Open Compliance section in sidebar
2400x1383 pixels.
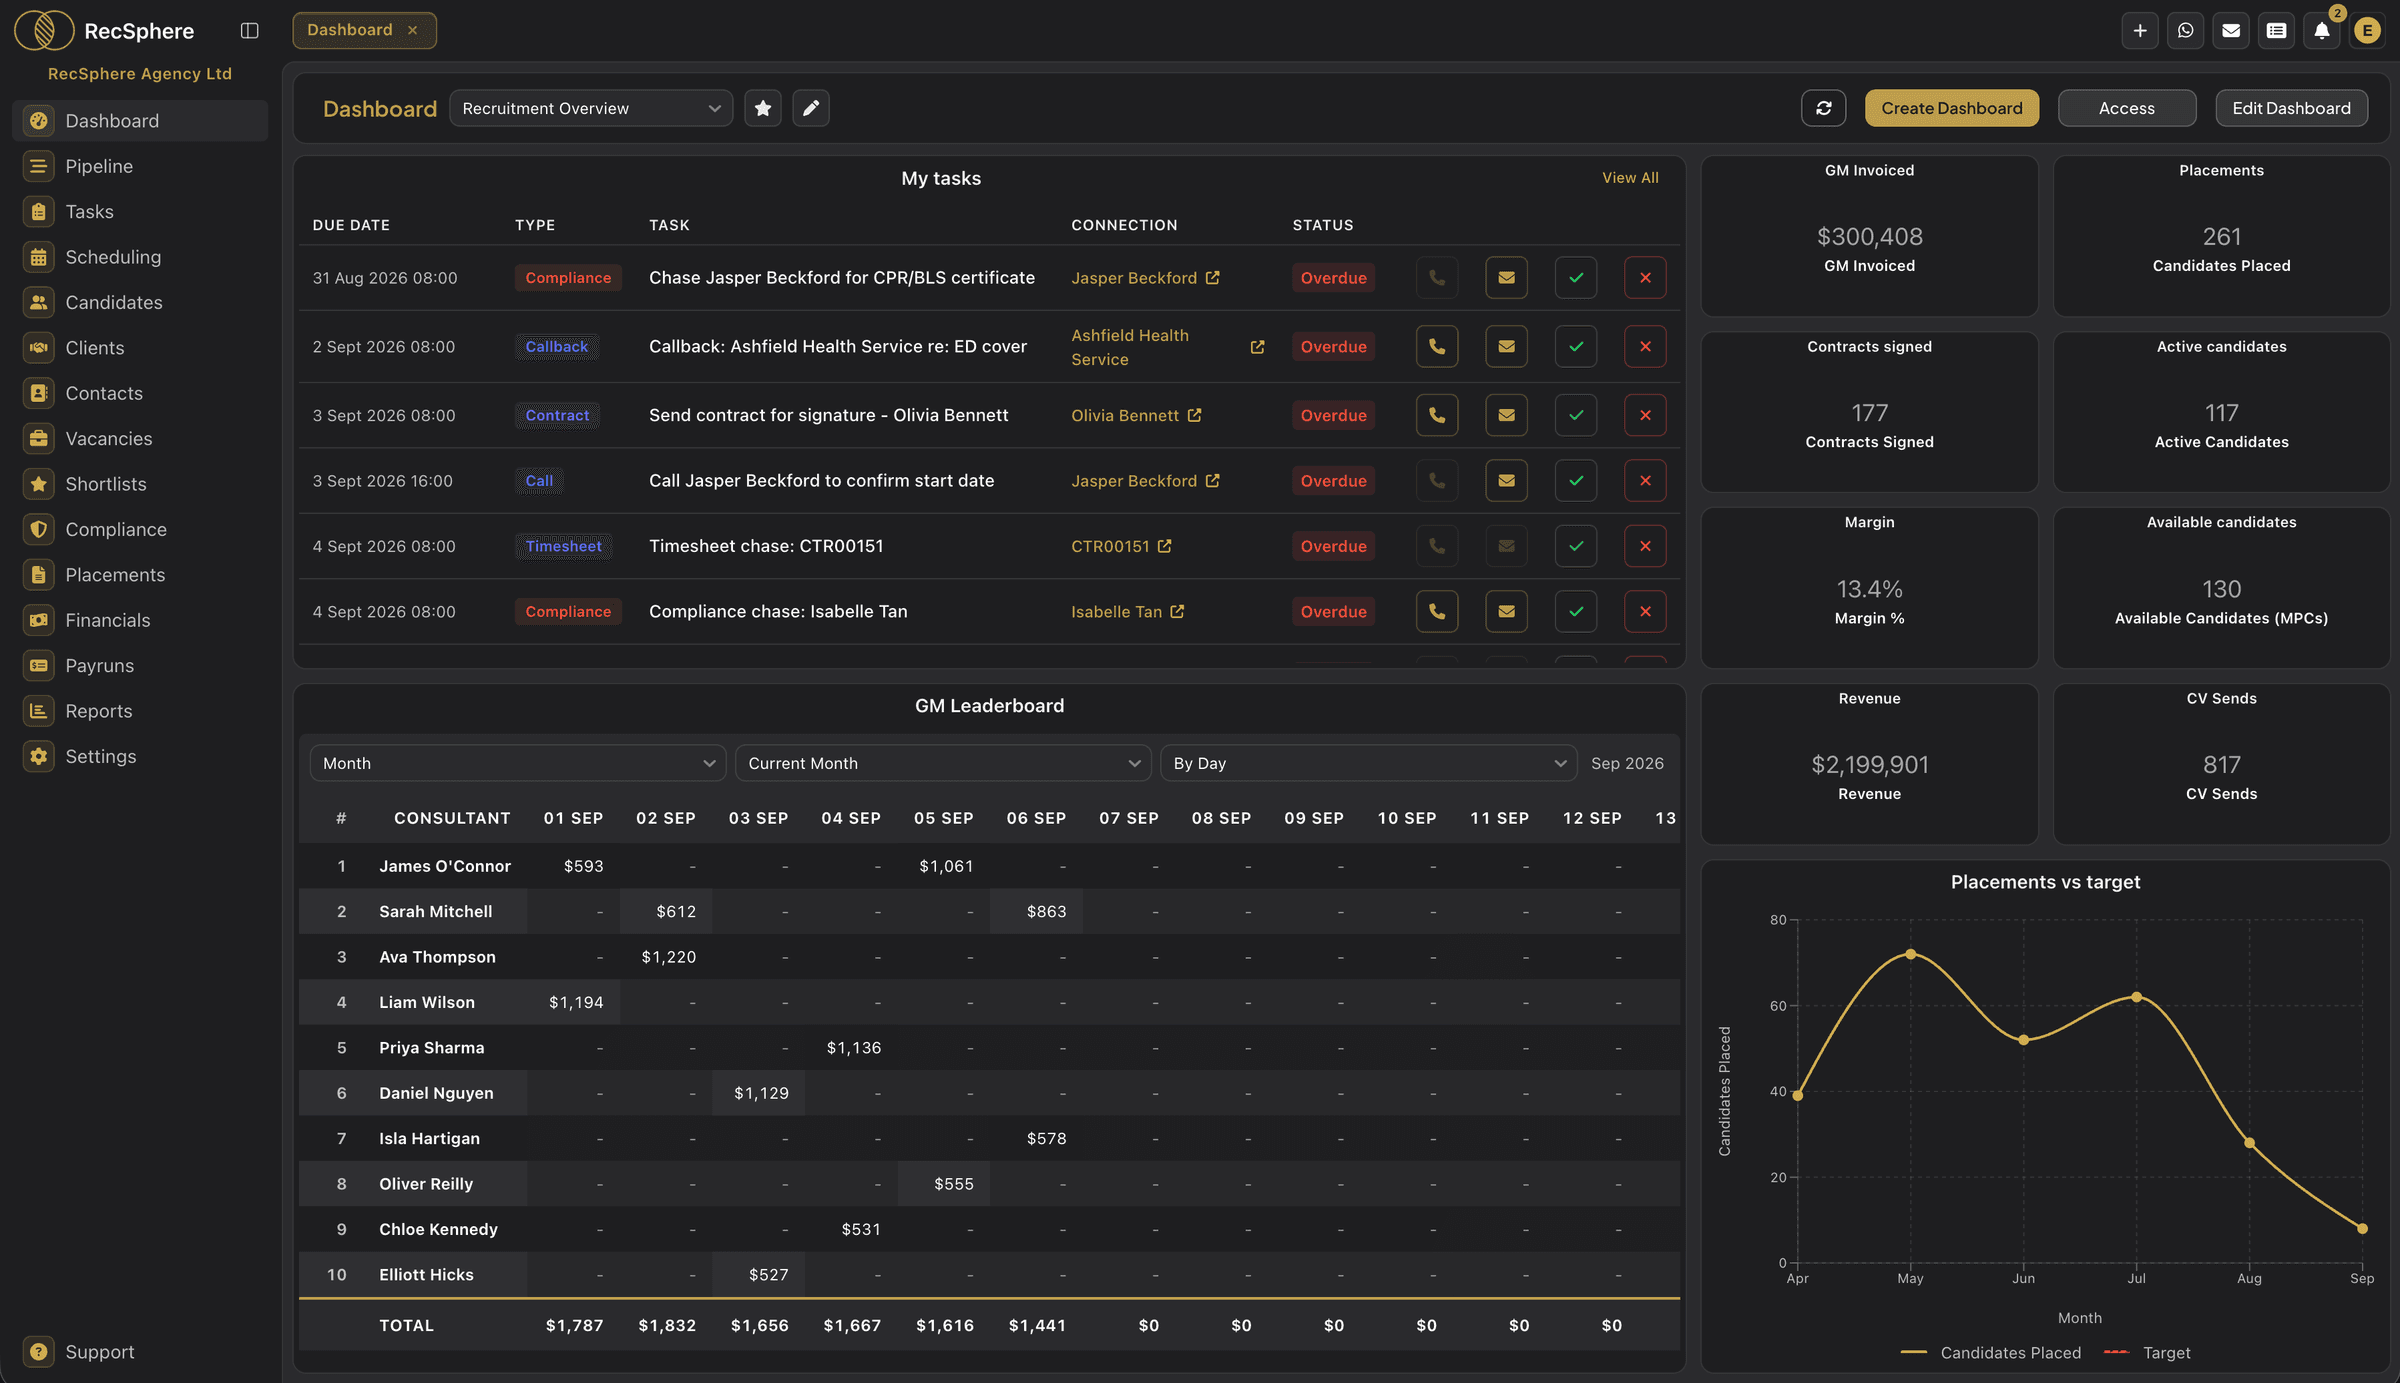(x=140, y=529)
